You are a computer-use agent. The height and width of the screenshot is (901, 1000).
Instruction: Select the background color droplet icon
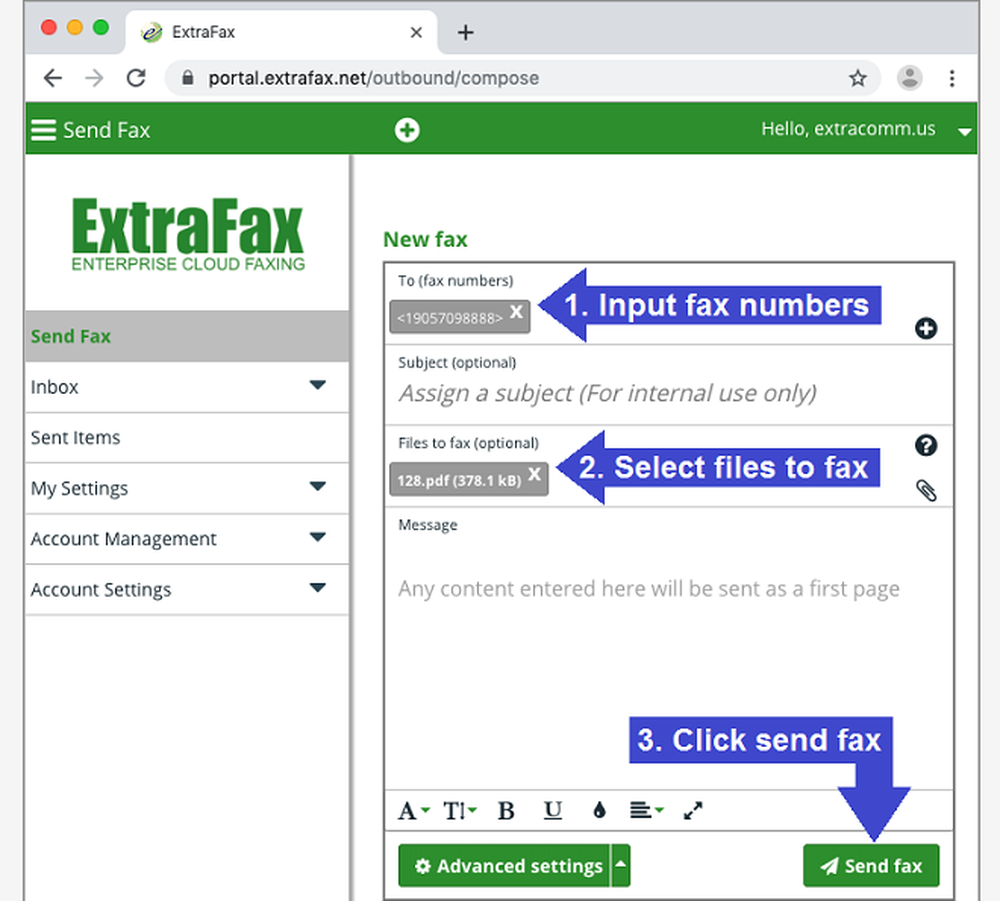click(597, 811)
